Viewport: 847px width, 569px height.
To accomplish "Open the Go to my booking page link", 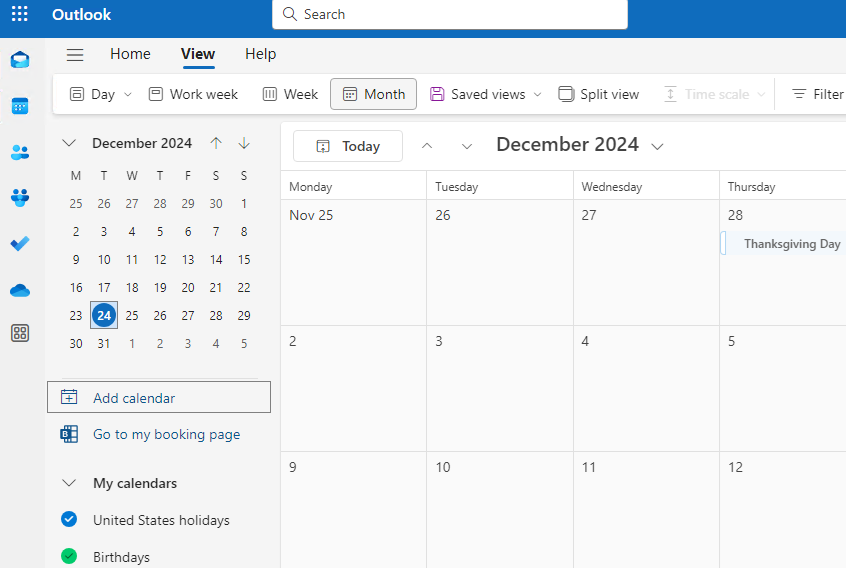I will [x=166, y=434].
